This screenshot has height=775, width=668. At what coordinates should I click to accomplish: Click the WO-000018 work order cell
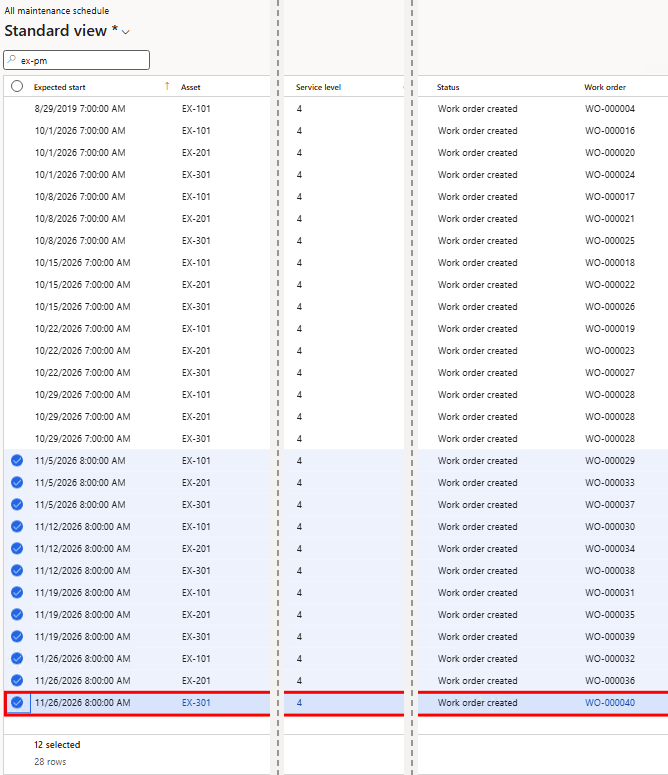(610, 262)
